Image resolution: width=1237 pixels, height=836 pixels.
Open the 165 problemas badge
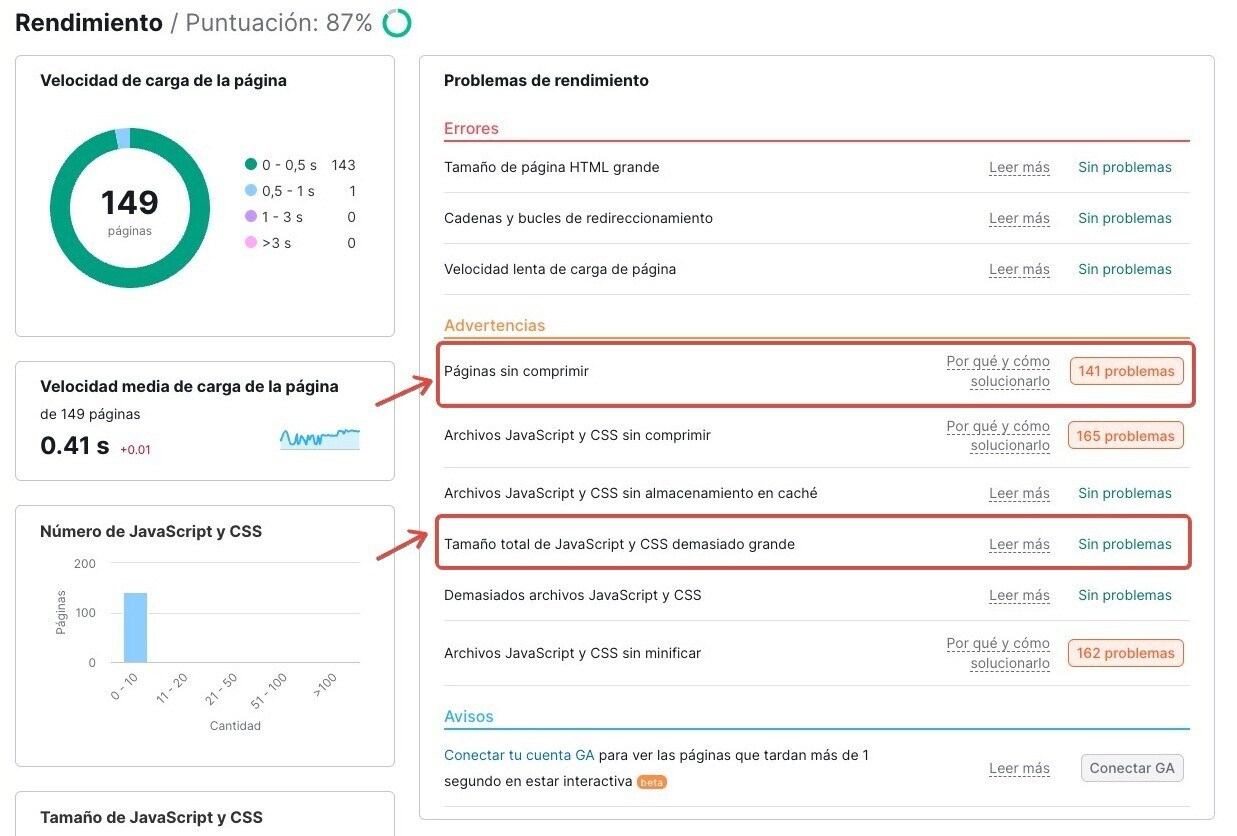pos(1125,436)
